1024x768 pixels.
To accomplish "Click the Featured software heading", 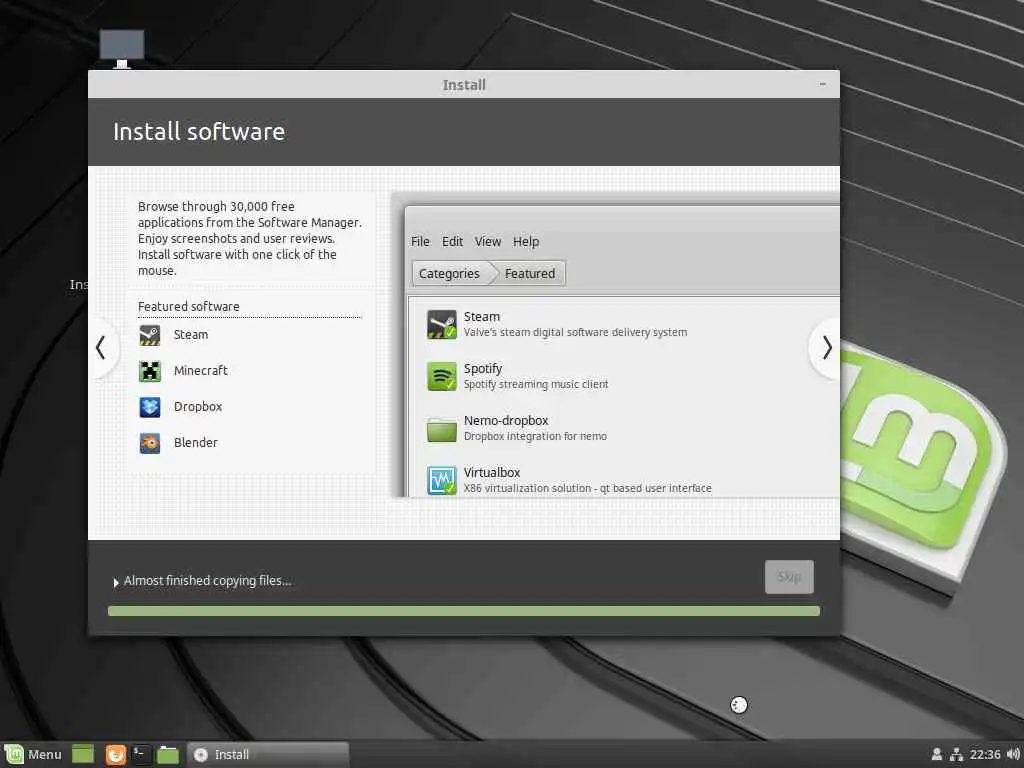I will [189, 306].
